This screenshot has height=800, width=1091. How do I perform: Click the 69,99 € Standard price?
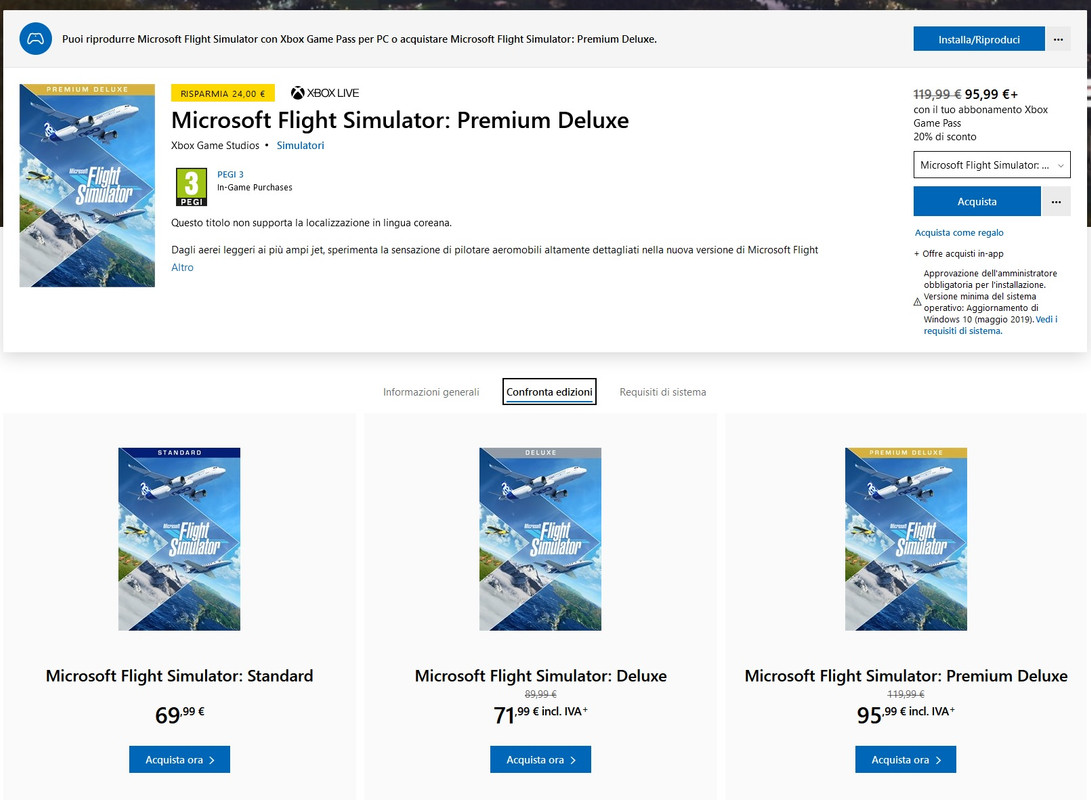pyautogui.click(x=180, y=714)
